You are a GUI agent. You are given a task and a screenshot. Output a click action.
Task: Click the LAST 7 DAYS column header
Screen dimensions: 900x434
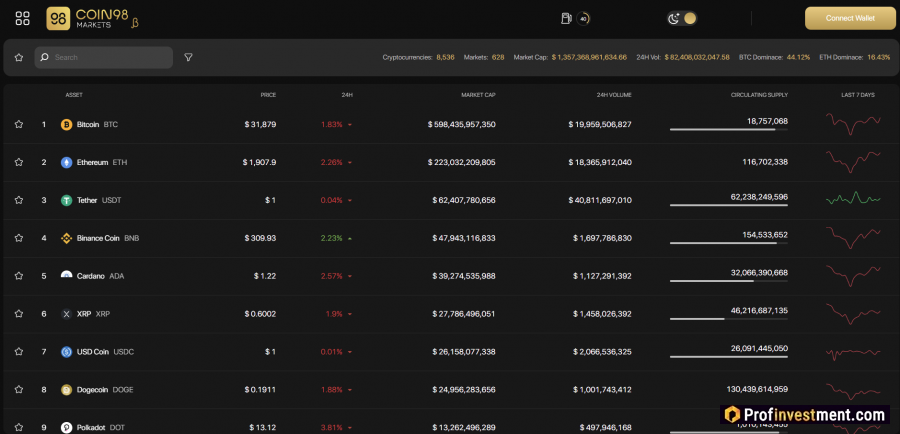(858, 95)
